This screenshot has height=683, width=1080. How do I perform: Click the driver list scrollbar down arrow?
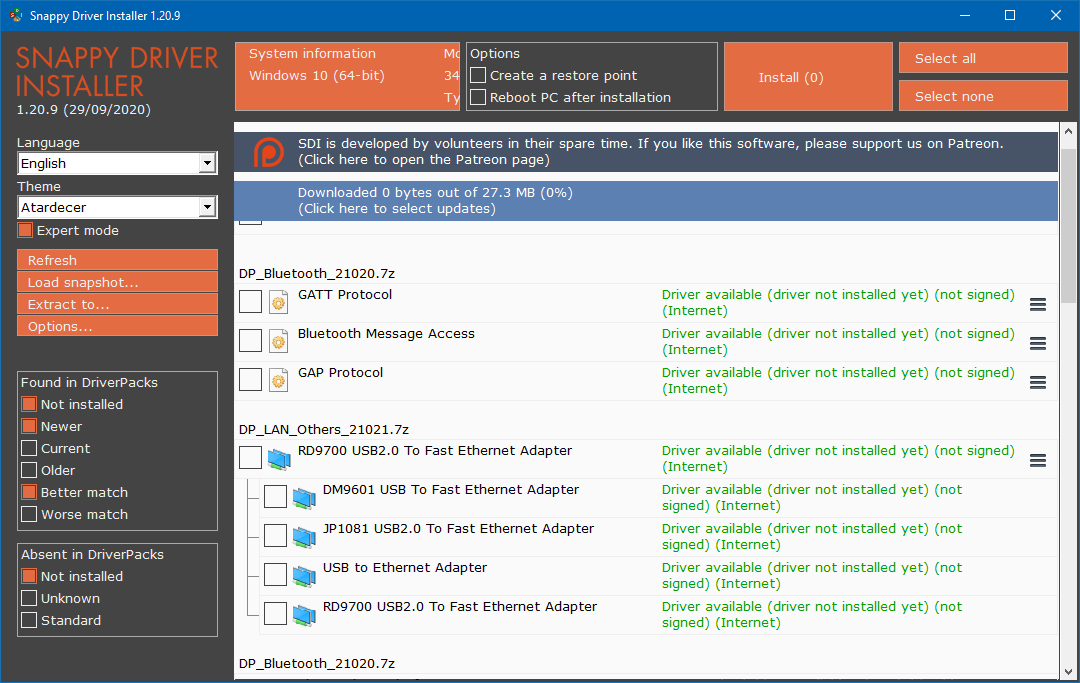(x=1068, y=671)
